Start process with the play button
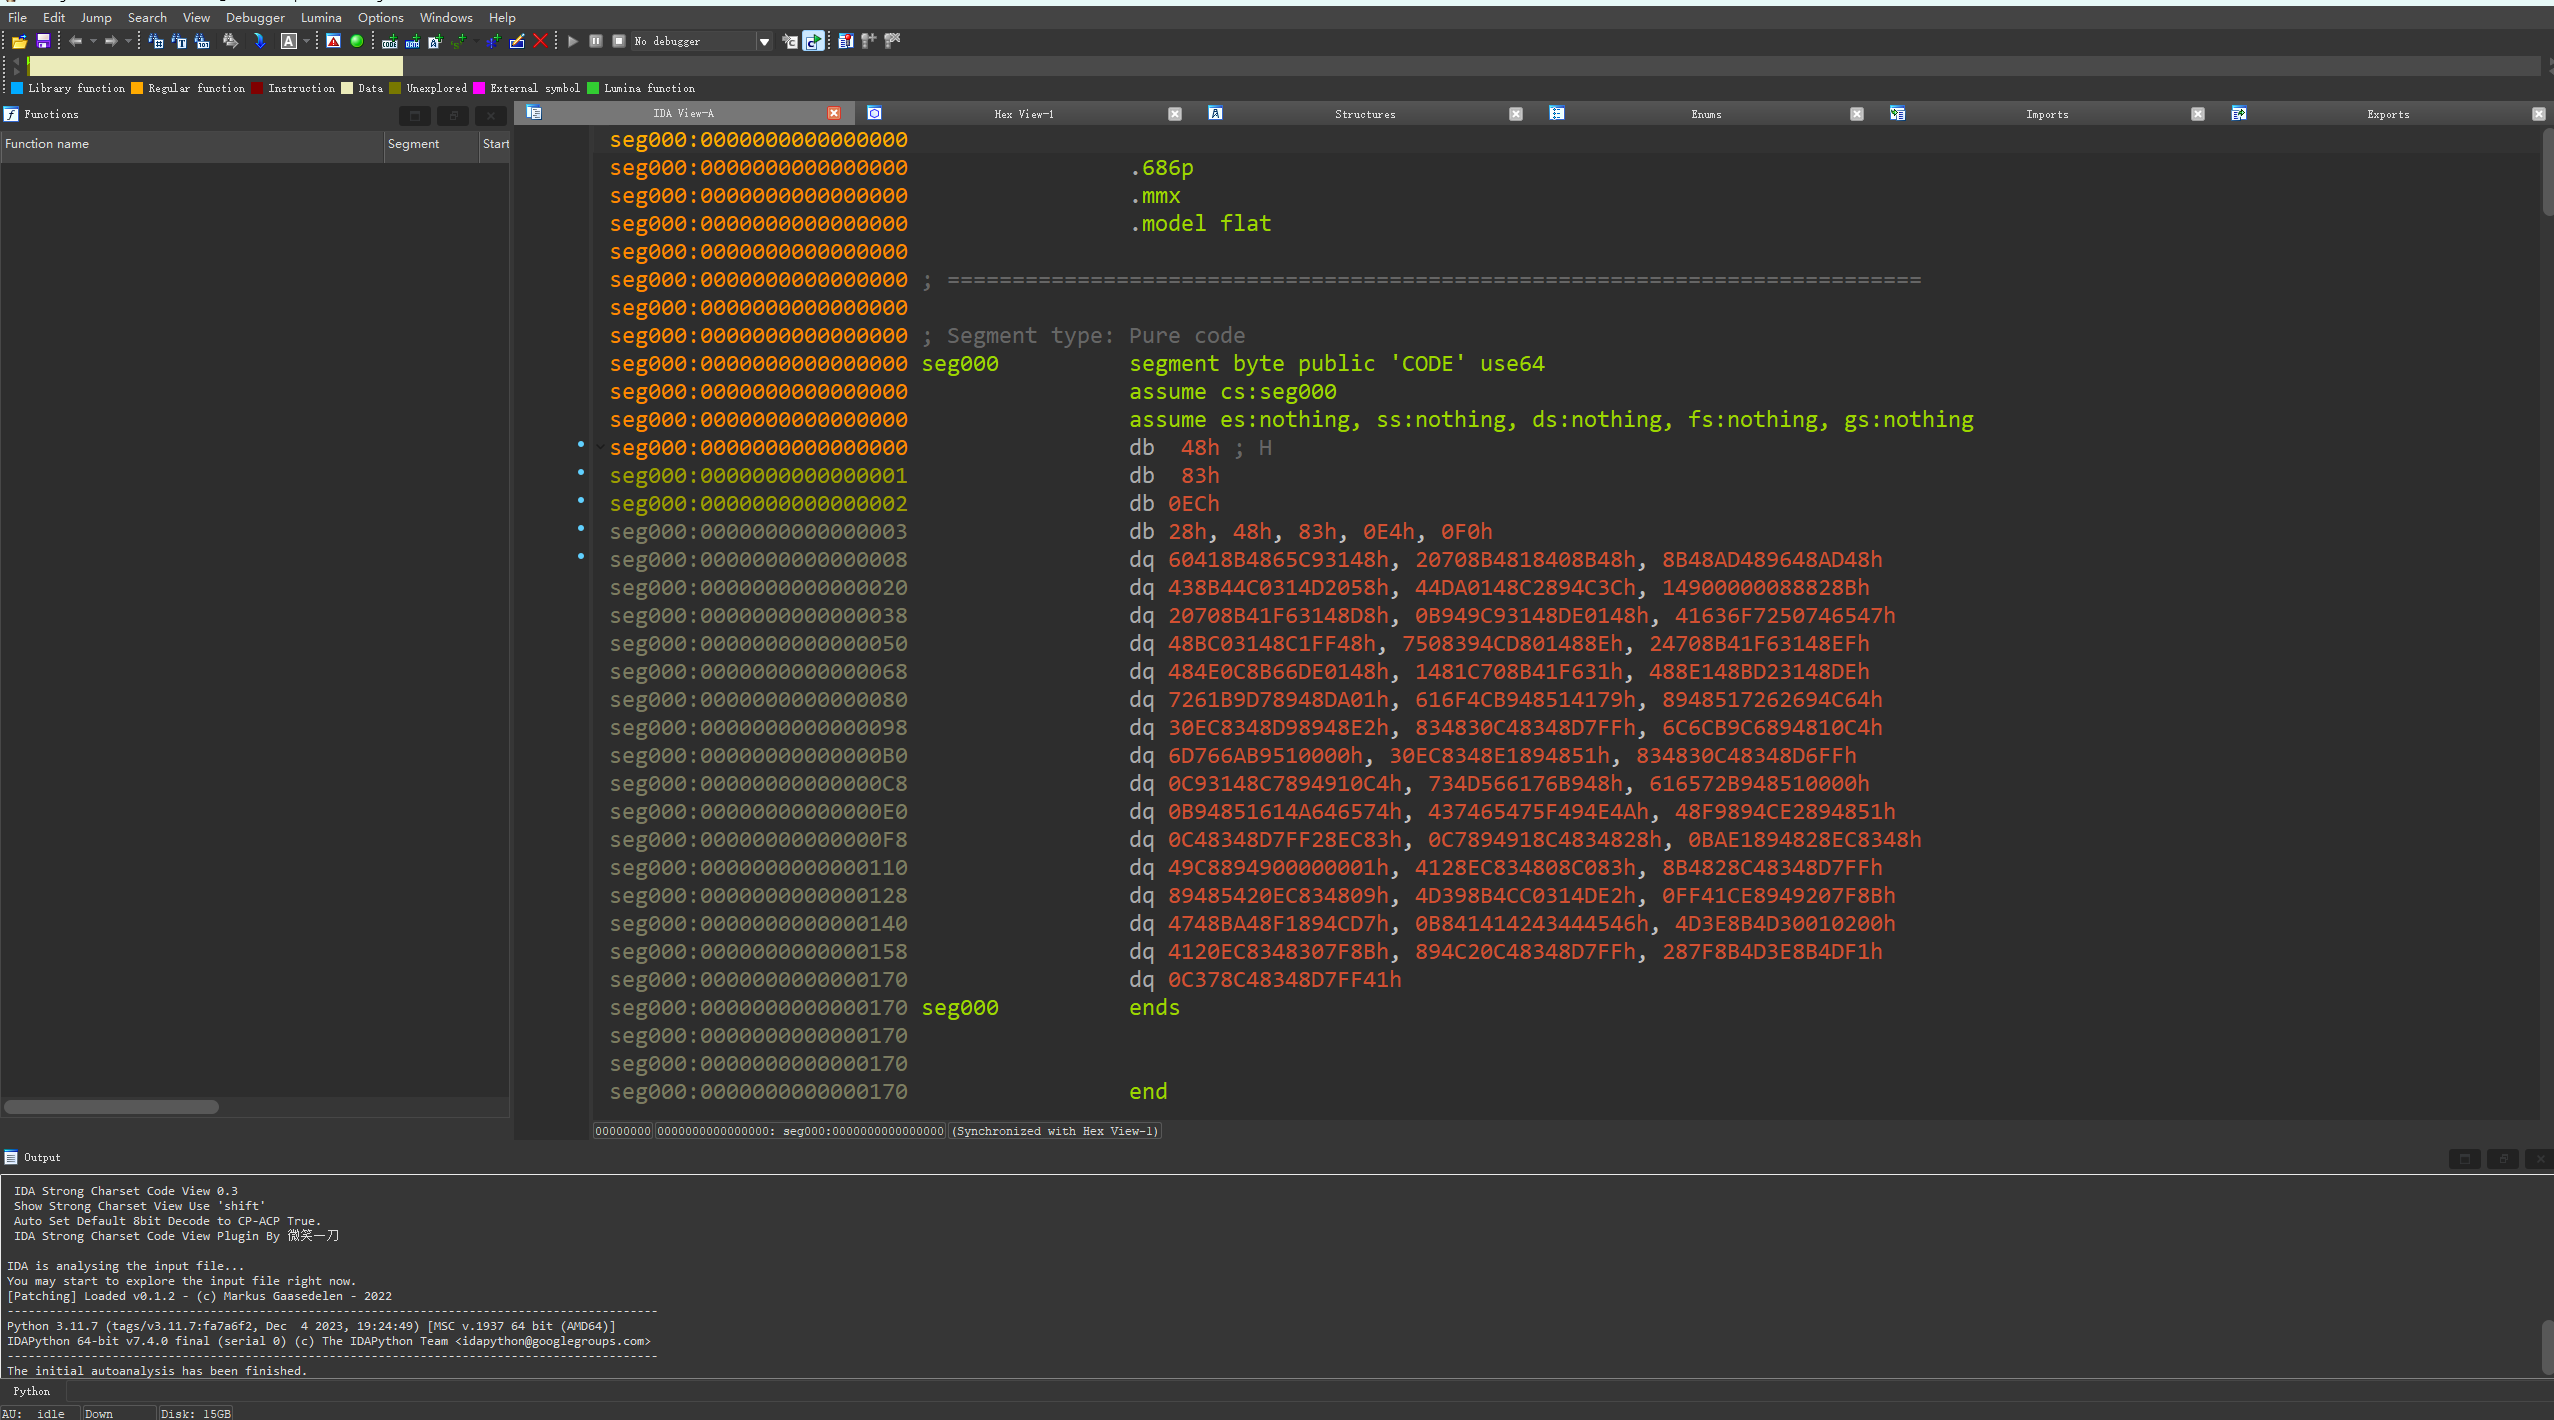Image resolution: width=2554 pixels, height=1420 pixels. click(573, 41)
